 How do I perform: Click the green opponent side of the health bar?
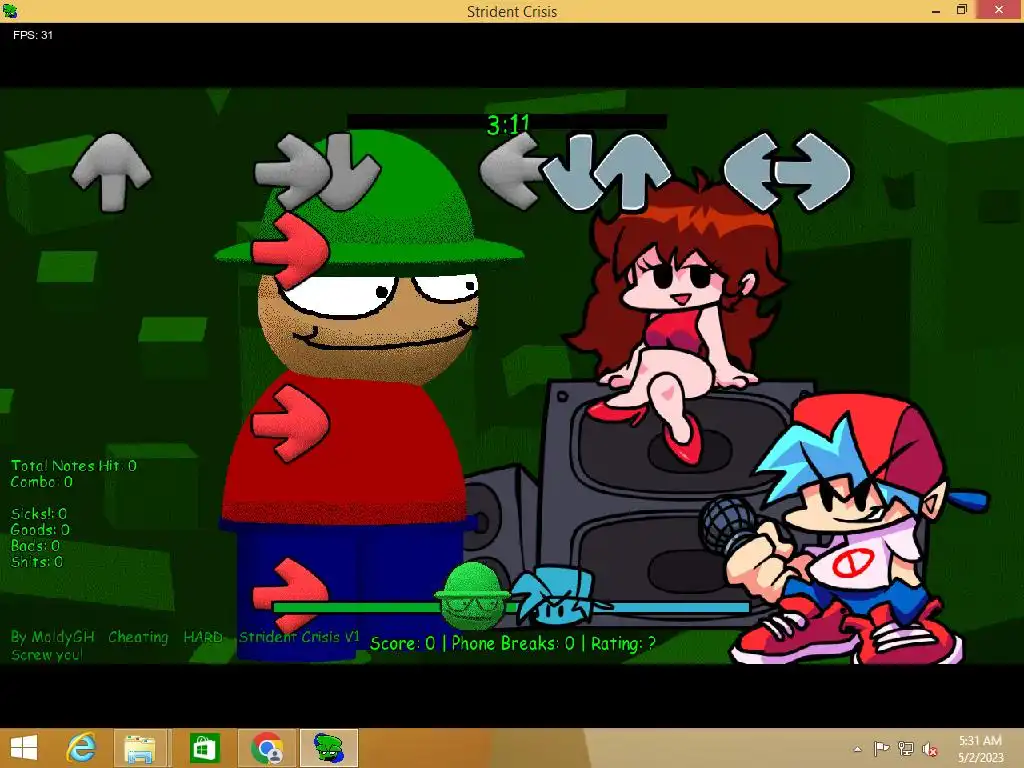355,607
